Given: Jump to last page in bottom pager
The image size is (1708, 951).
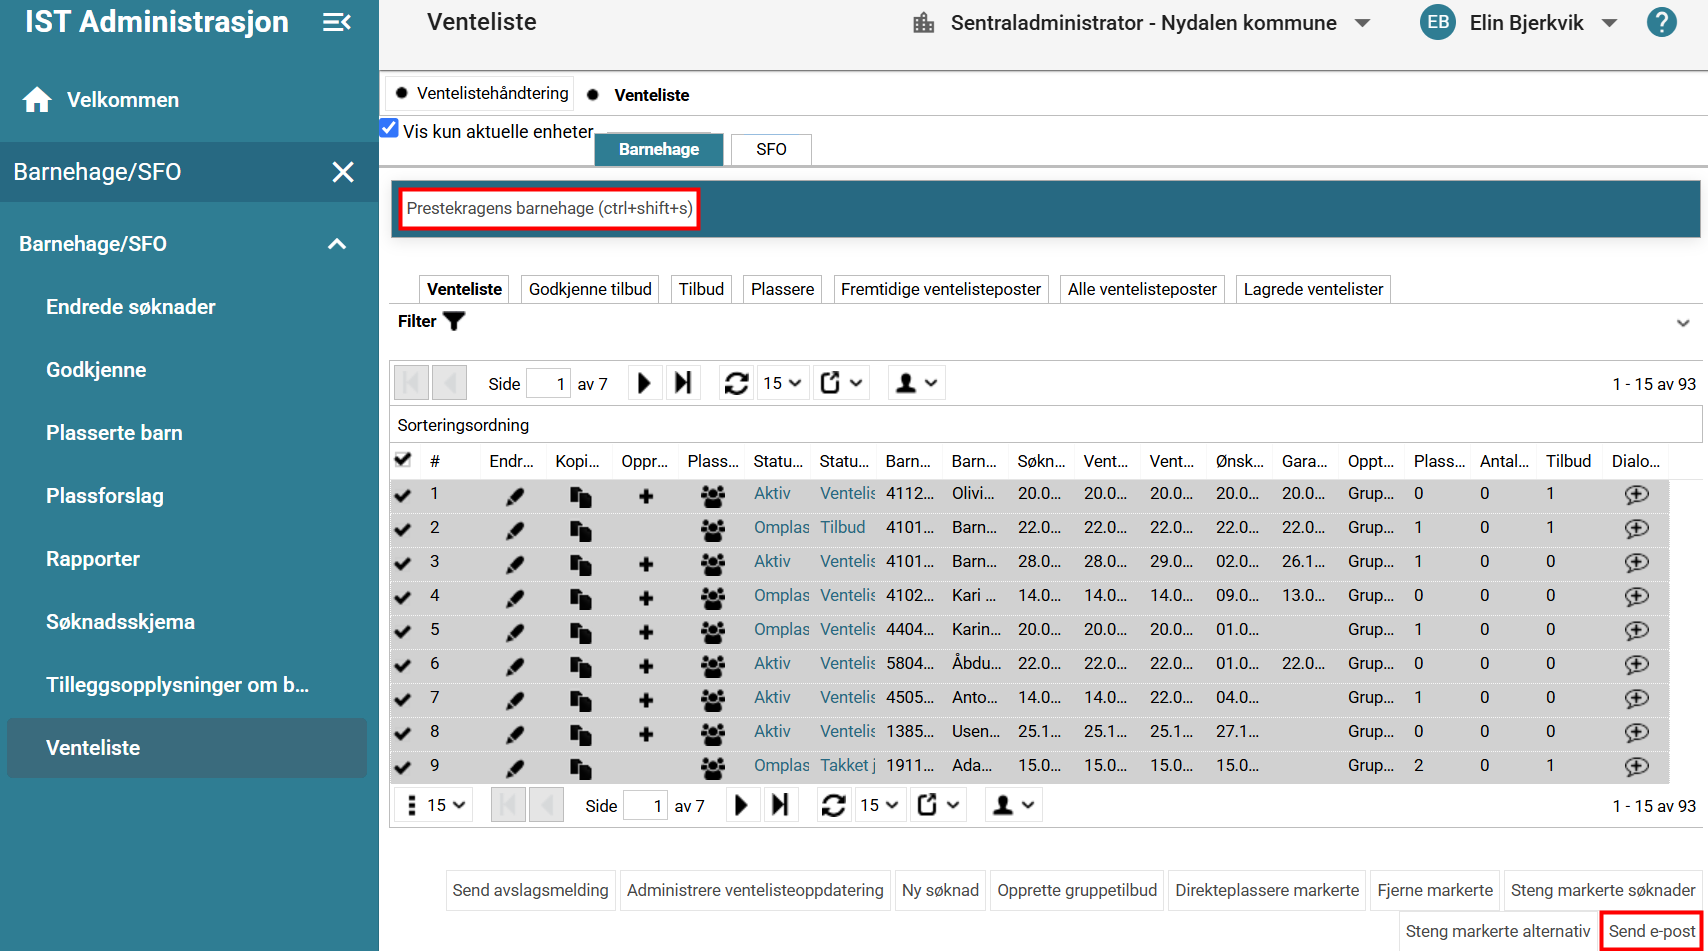Looking at the screenshot, I should [780, 805].
